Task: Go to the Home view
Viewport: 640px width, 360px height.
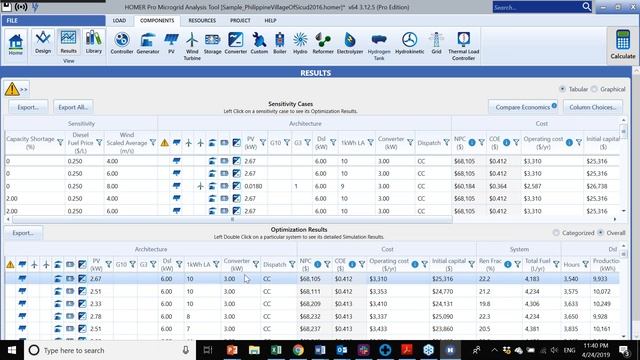Action: point(16,45)
